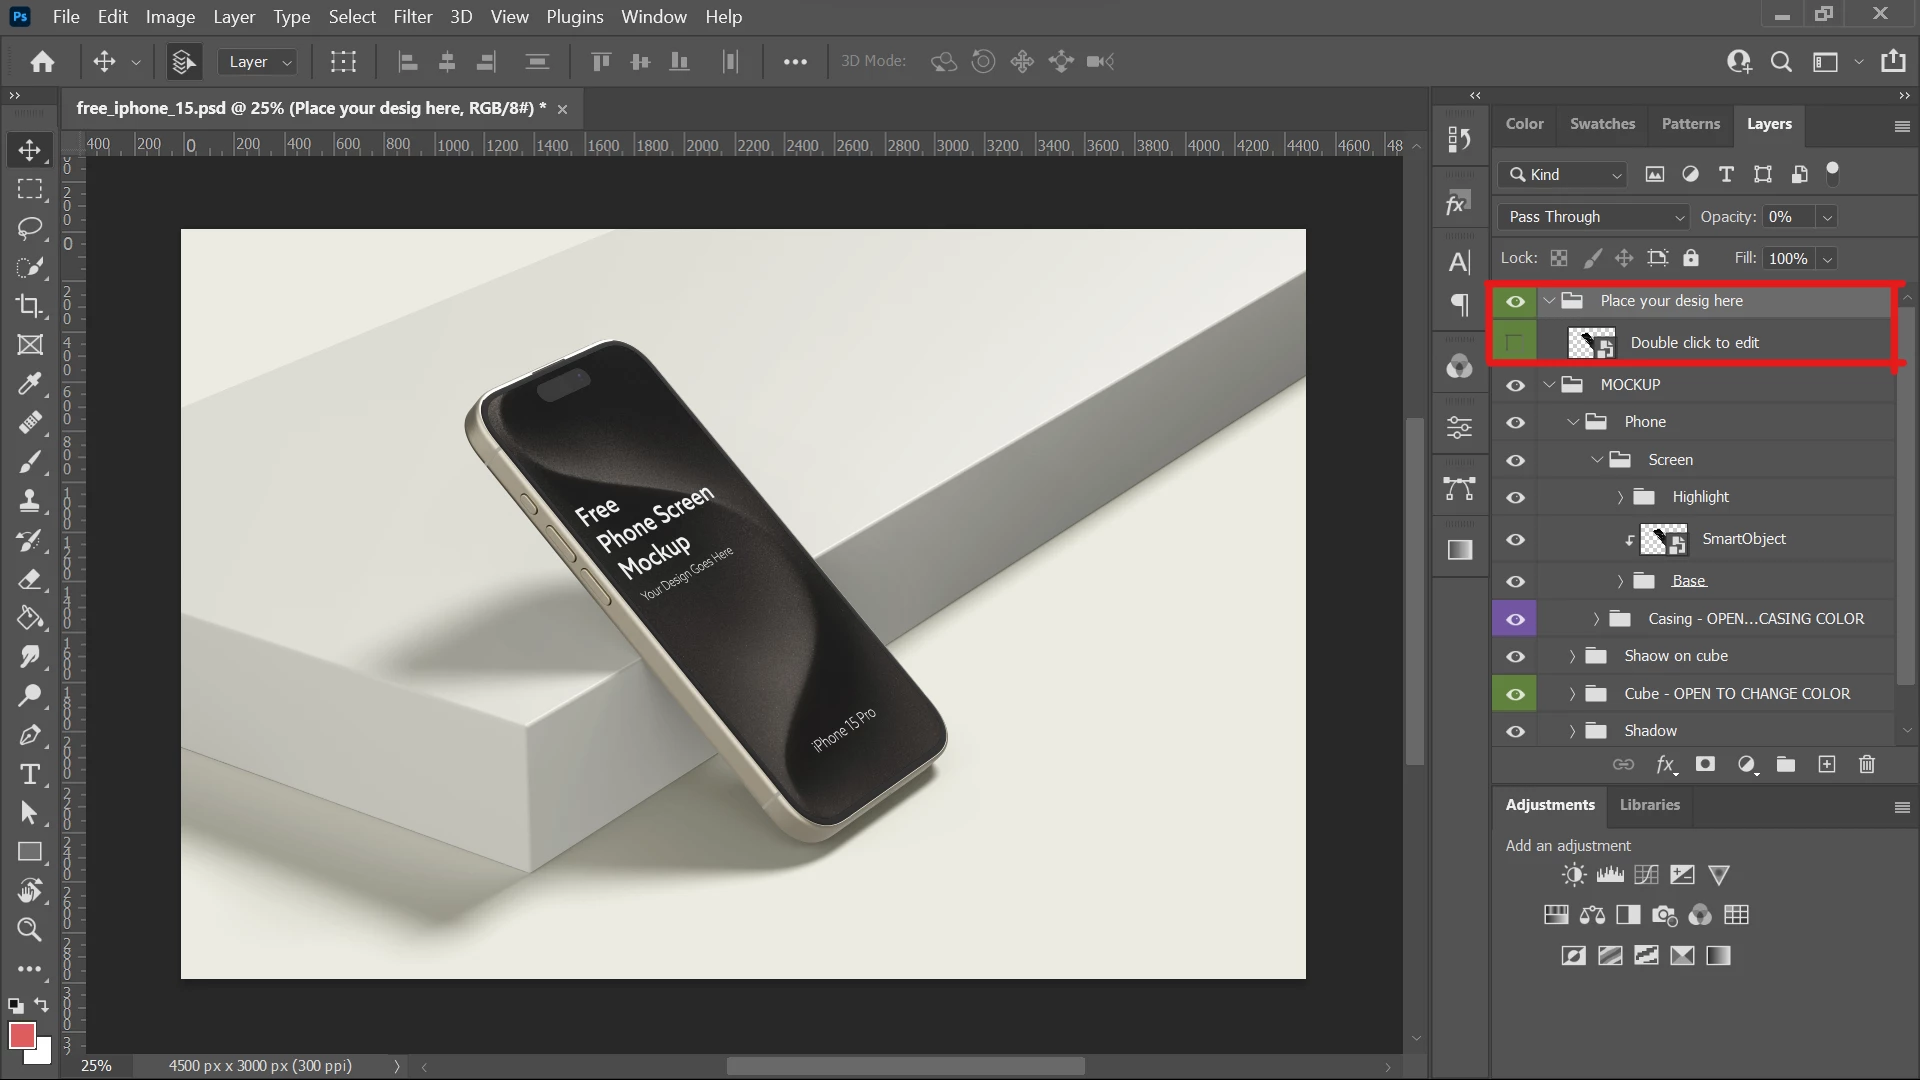Add a Brightness/Contrast adjustment
Image resolution: width=1920 pixels, height=1080 pixels.
pos(1573,875)
